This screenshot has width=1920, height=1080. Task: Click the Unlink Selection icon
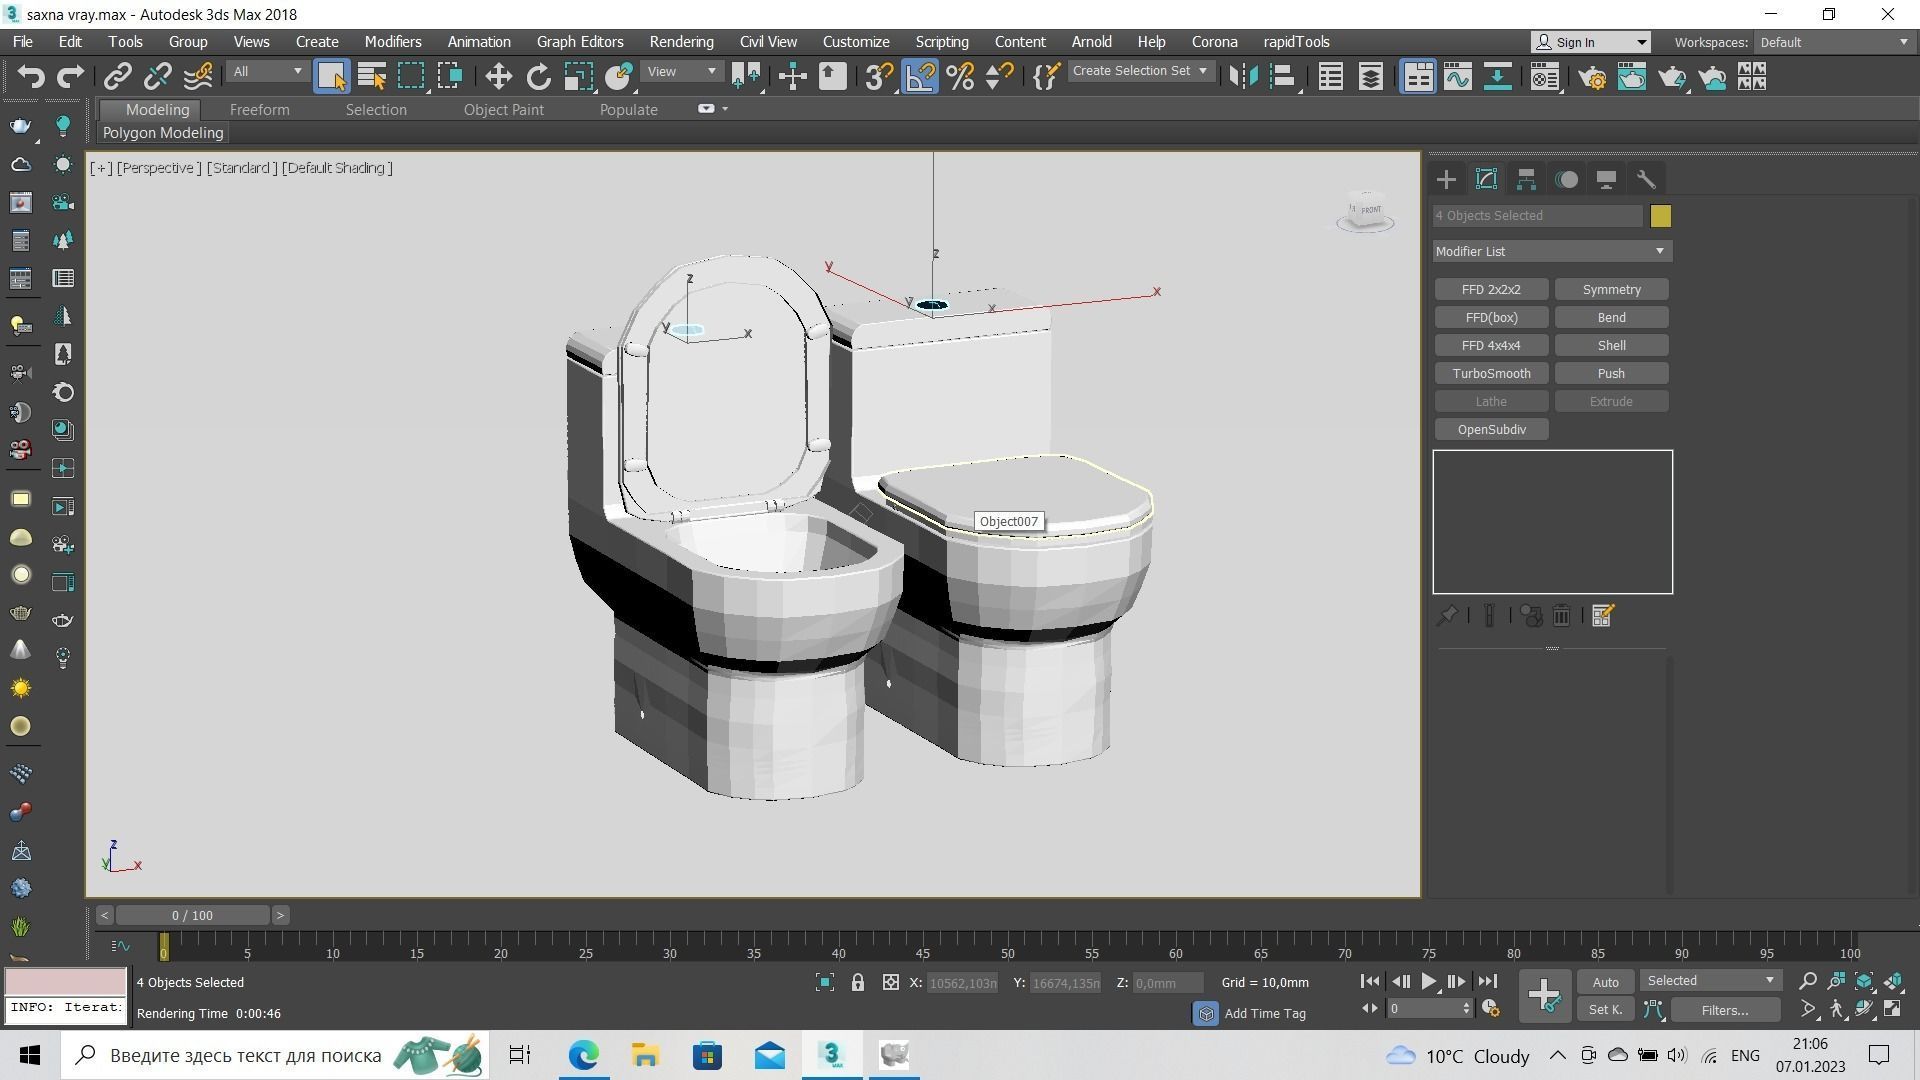[x=157, y=77]
